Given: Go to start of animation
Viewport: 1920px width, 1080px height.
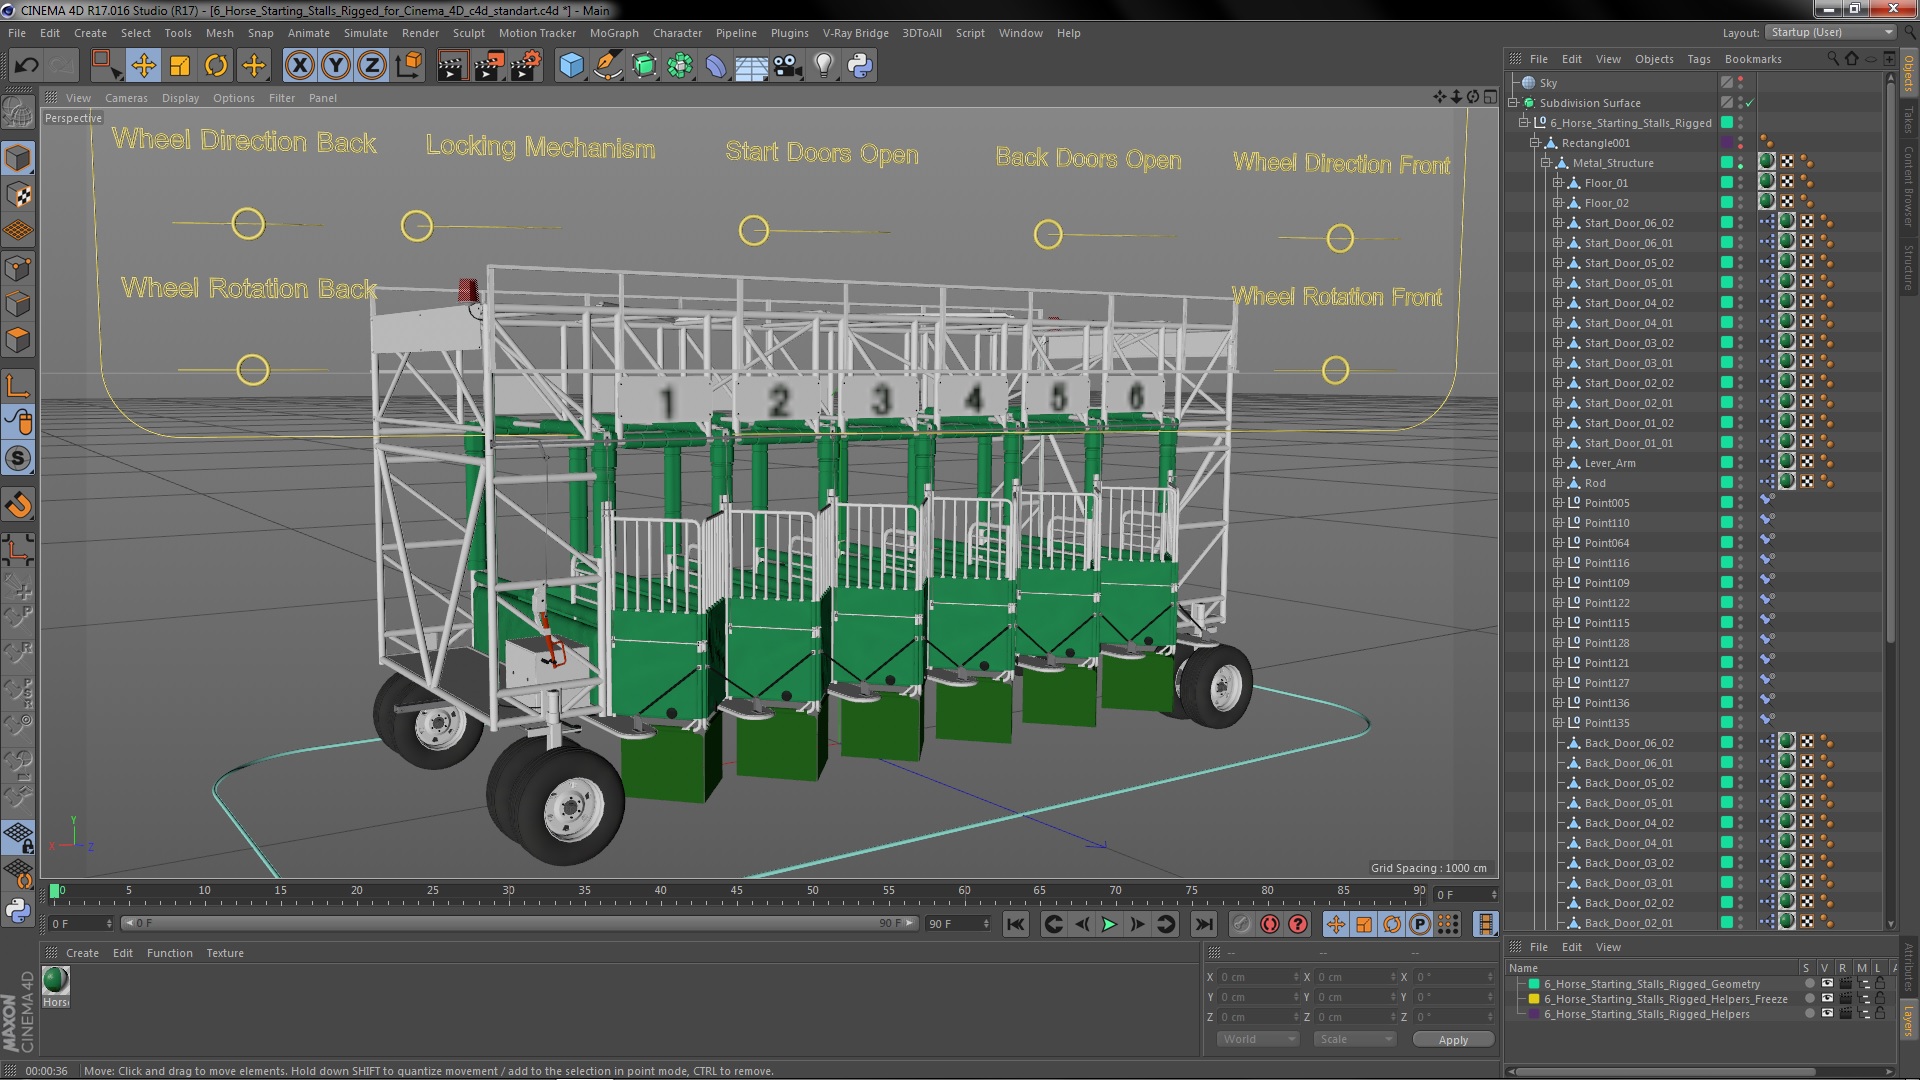Looking at the screenshot, I should click(1016, 924).
